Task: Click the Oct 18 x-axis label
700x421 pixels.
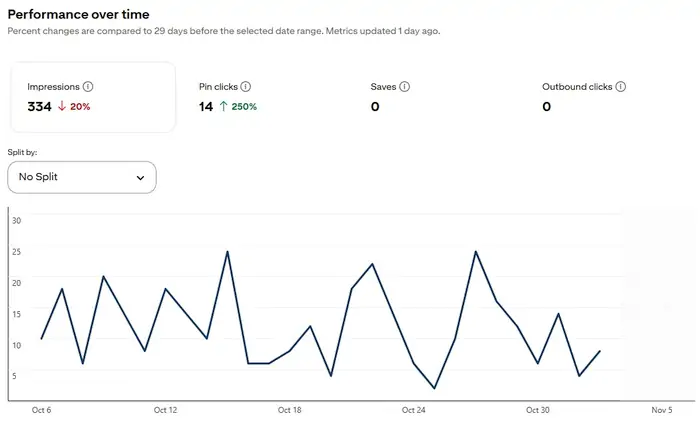Action: coord(289,410)
